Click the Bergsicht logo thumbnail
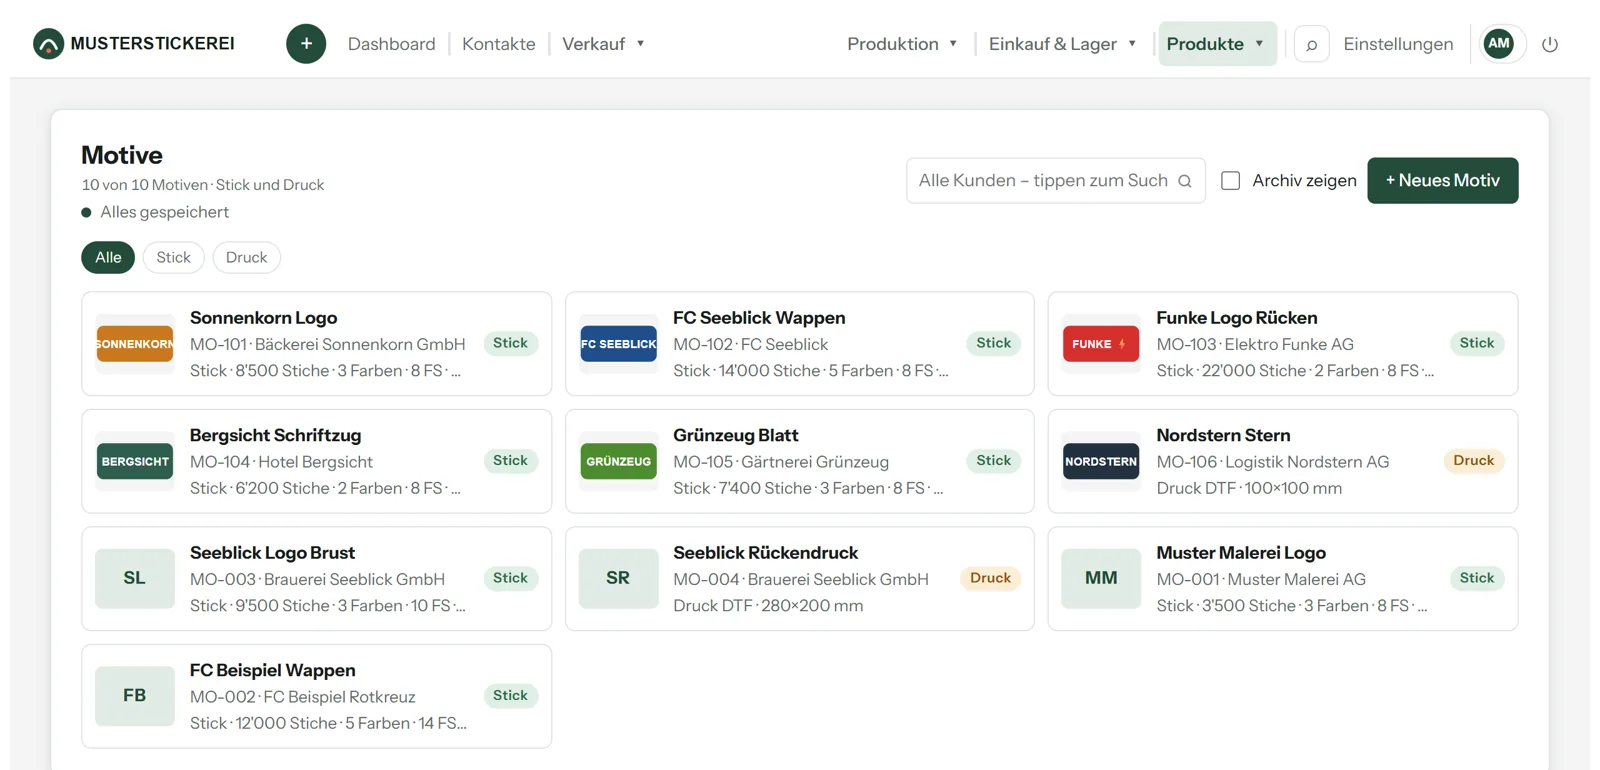 coord(135,461)
